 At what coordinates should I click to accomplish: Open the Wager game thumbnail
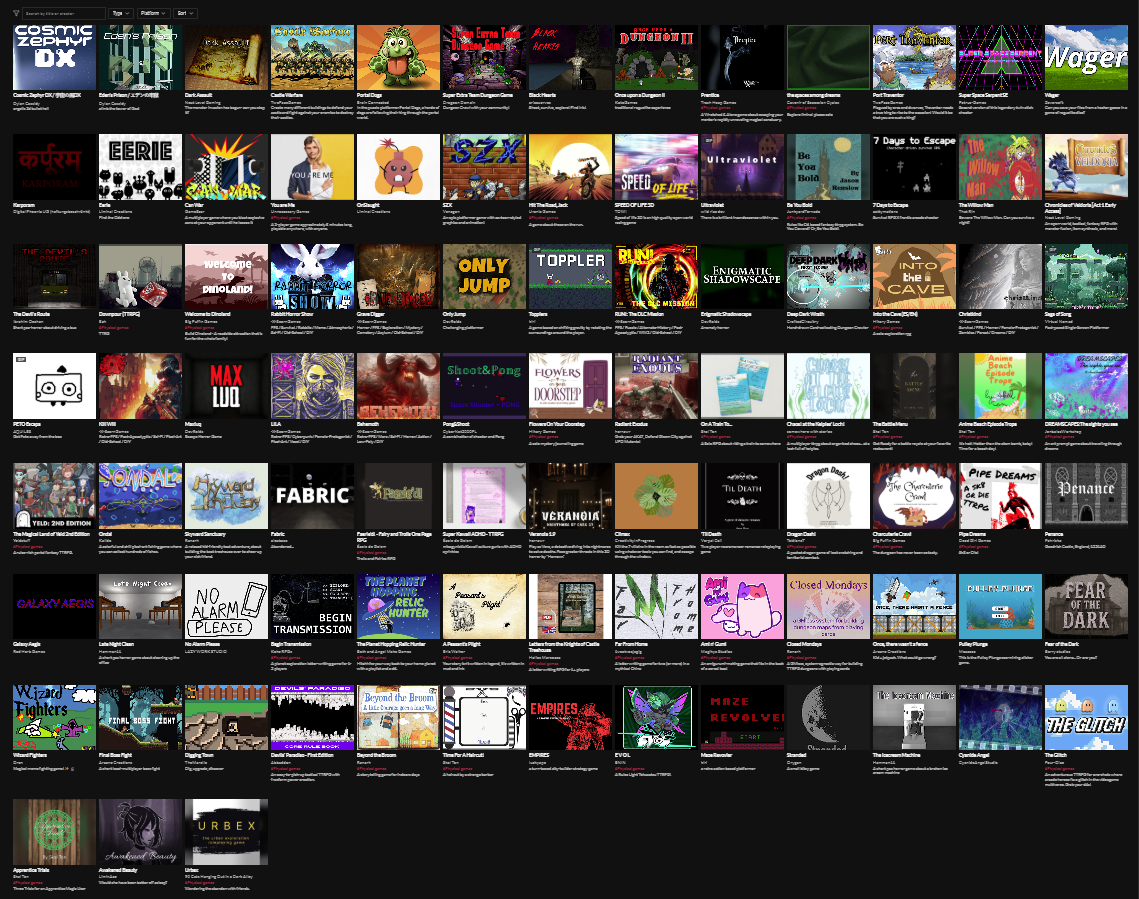(x=1086, y=57)
